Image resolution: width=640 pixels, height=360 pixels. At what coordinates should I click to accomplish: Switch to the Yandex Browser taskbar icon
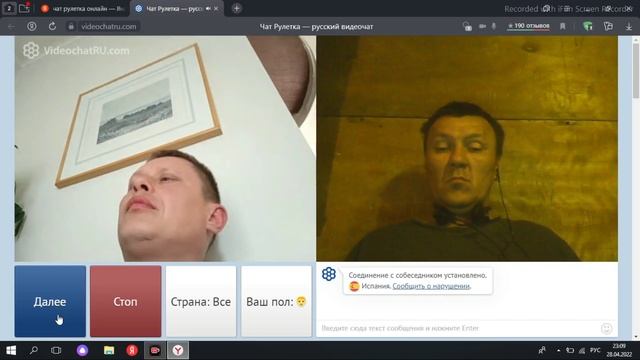(x=178, y=350)
